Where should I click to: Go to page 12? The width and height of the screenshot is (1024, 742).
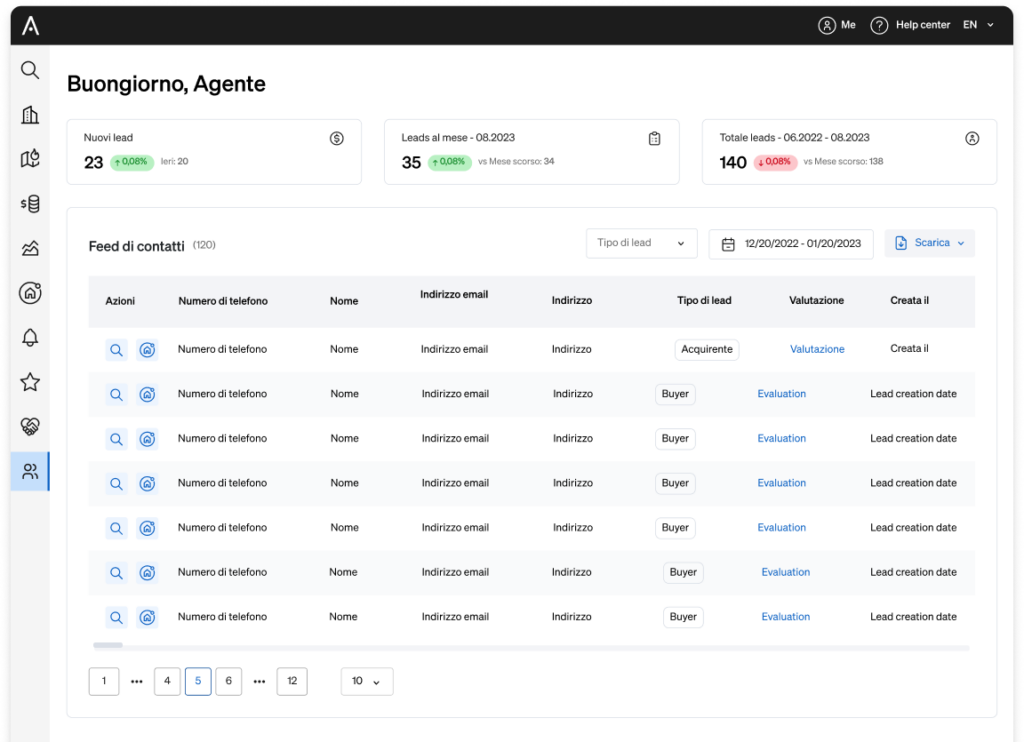click(292, 681)
